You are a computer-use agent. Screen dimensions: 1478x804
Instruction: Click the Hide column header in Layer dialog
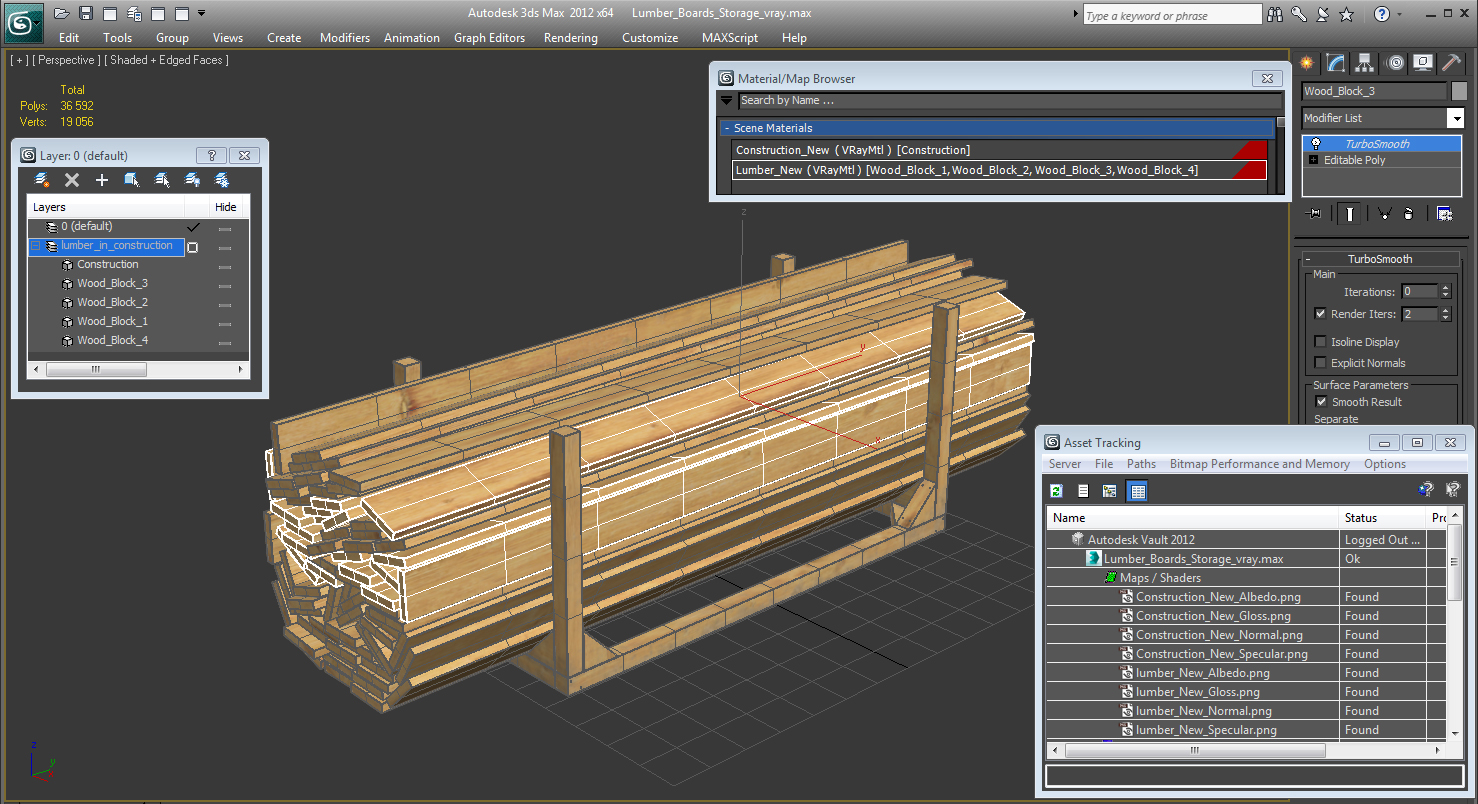coord(226,207)
